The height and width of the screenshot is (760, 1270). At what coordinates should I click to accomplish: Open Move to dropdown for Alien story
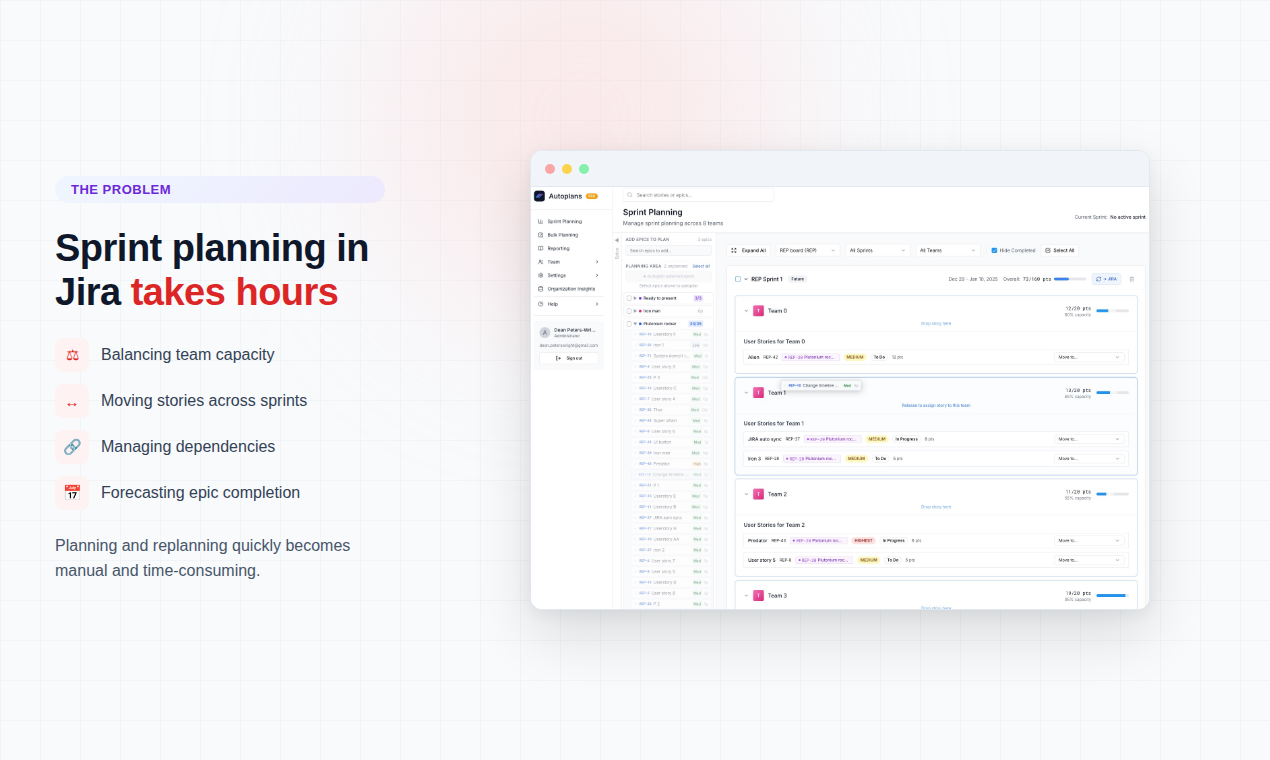(x=1089, y=357)
